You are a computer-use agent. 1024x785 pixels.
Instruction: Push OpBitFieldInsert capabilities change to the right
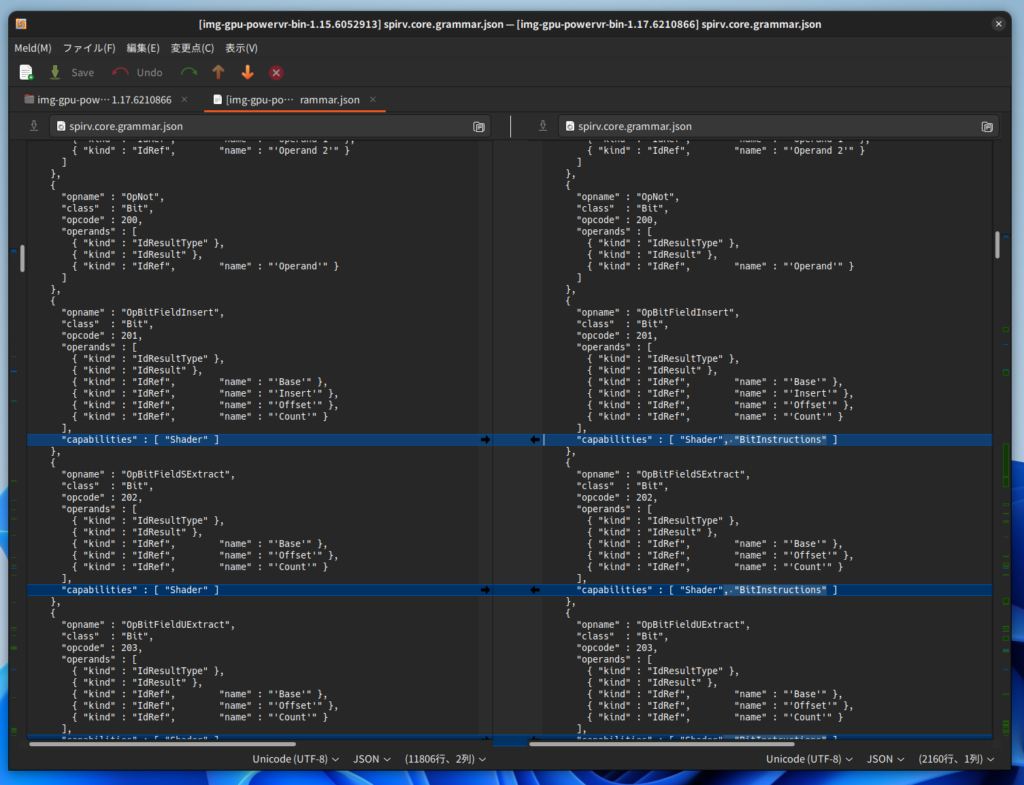click(x=485, y=440)
